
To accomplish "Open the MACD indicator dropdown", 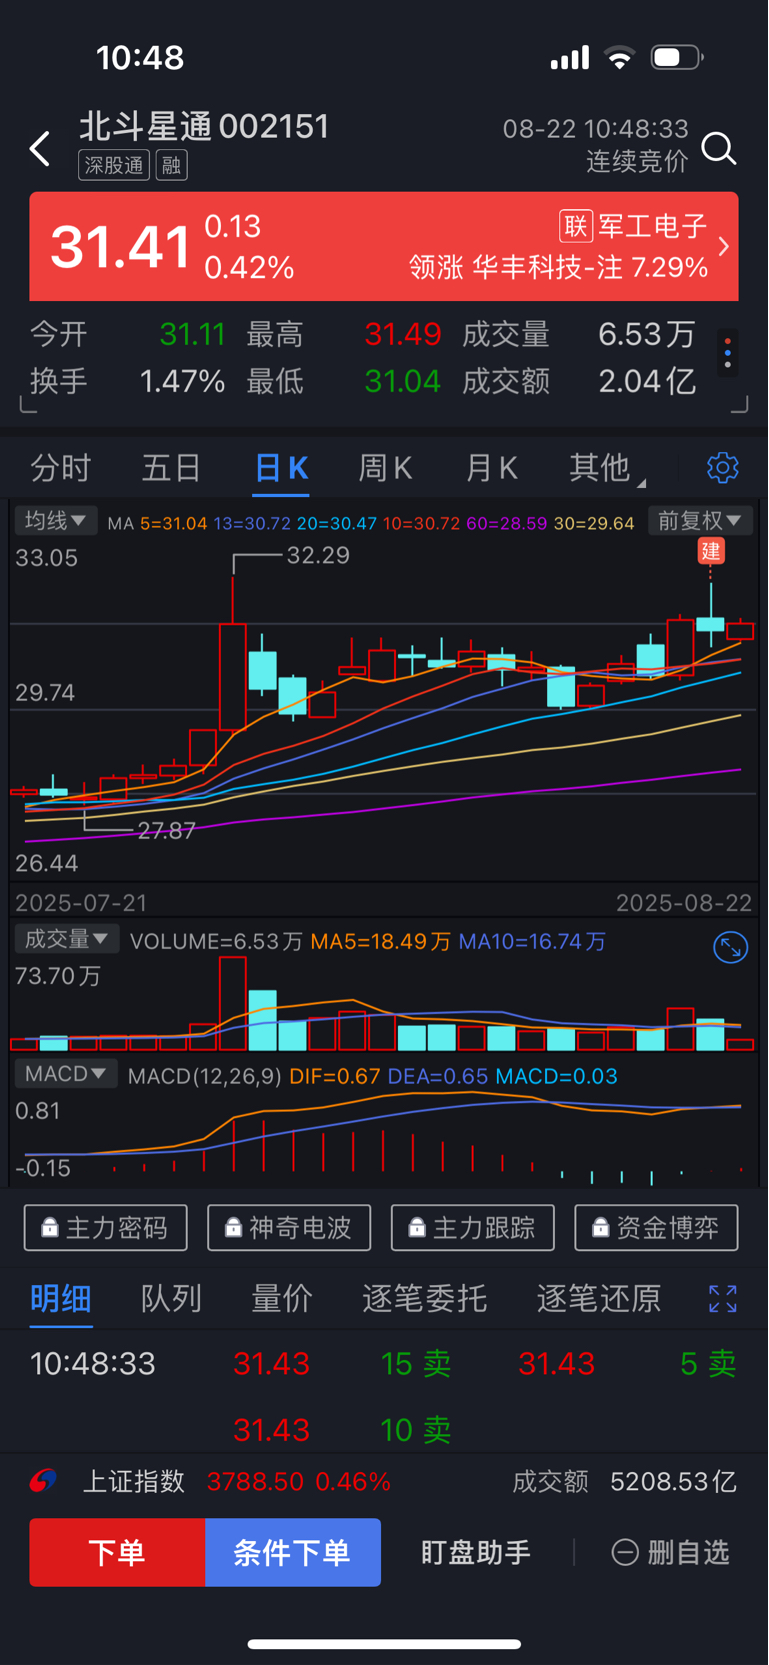I will 66,1074.
